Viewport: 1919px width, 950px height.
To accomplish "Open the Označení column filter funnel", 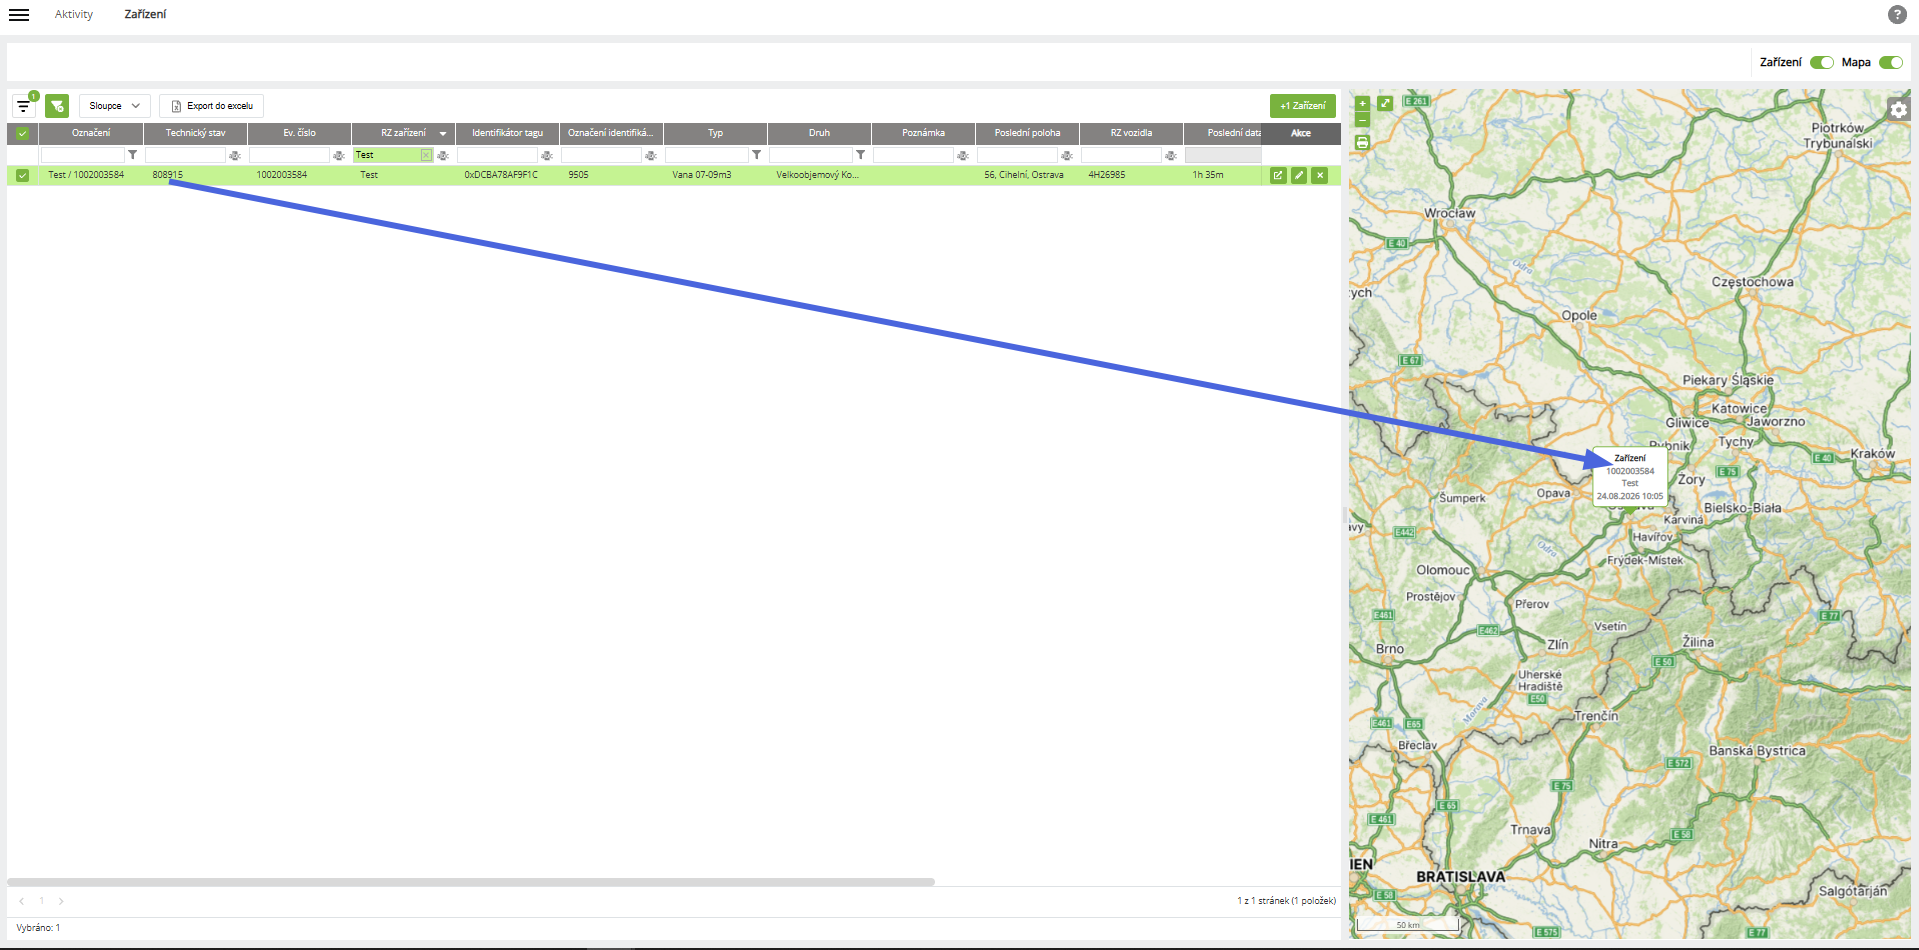I will [132, 155].
